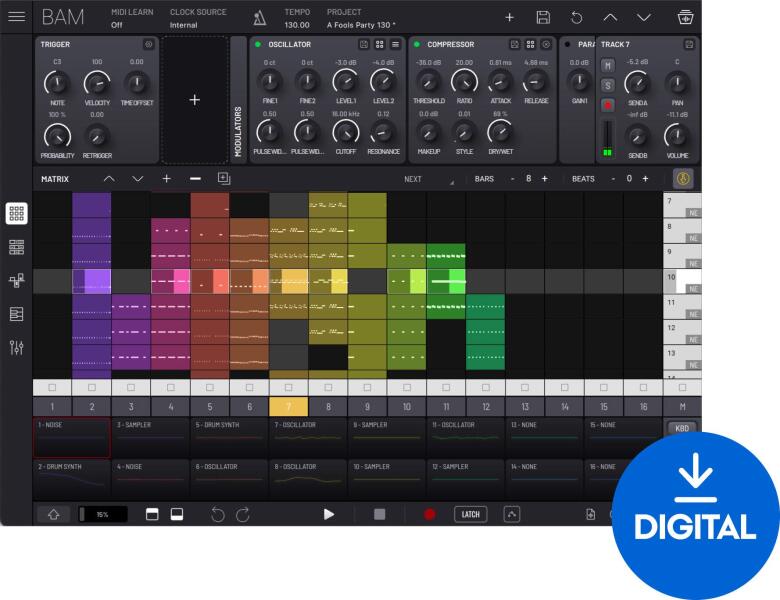Image resolution: width=780 pixels, height=600 pixels.
Task: Toggle the Oscillator module power LED
Action: (257, 45)
